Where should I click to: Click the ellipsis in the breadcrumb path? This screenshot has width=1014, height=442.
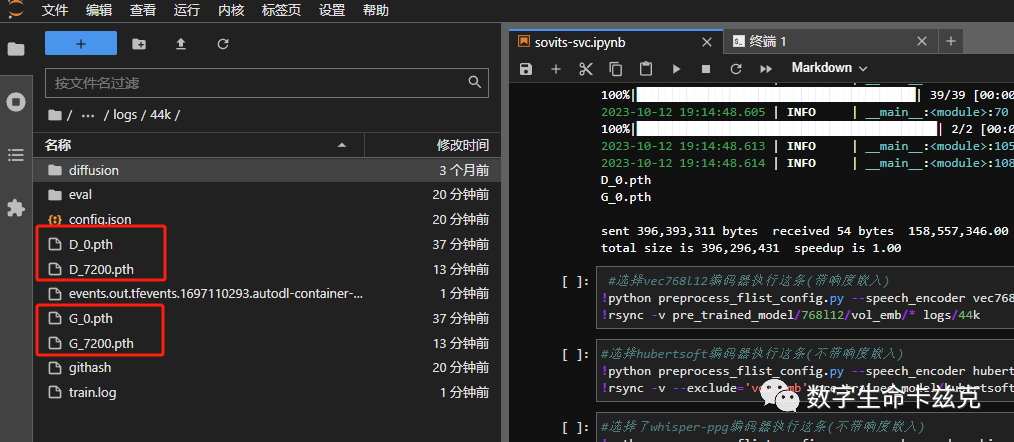coord(88,115)
